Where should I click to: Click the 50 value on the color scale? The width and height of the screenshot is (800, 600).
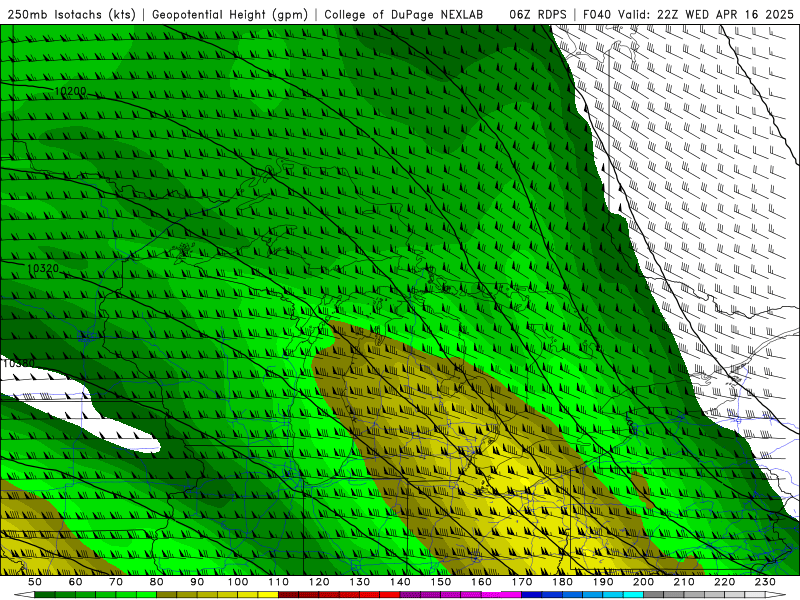click(x=35, y=582)
